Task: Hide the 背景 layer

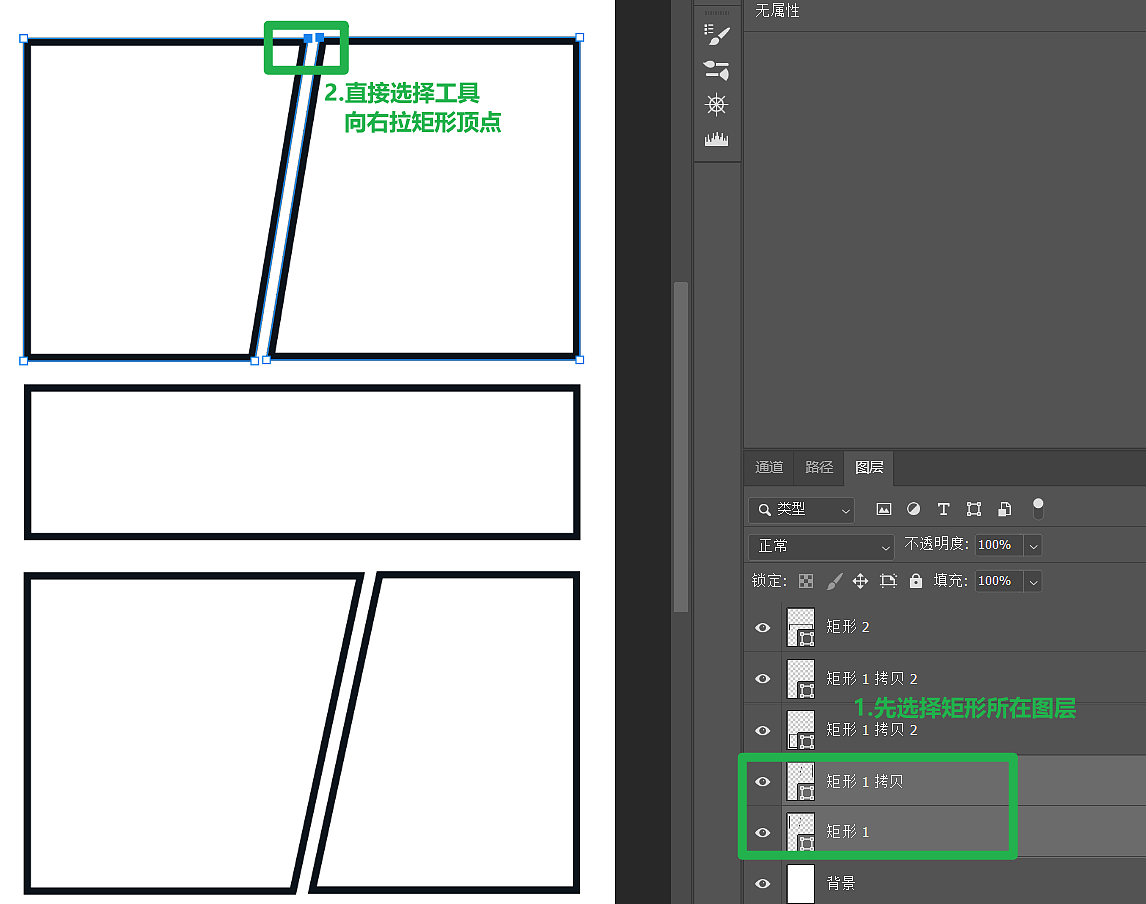Action: 762,884
